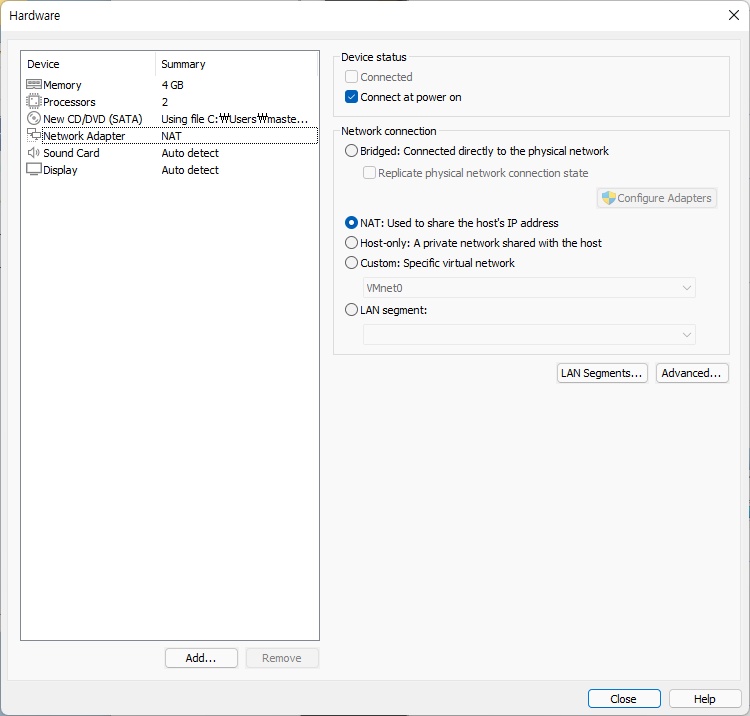Click Sound Card's Auto detect summary
Viewport: 750px width, 716px height.
click(190, 153)
